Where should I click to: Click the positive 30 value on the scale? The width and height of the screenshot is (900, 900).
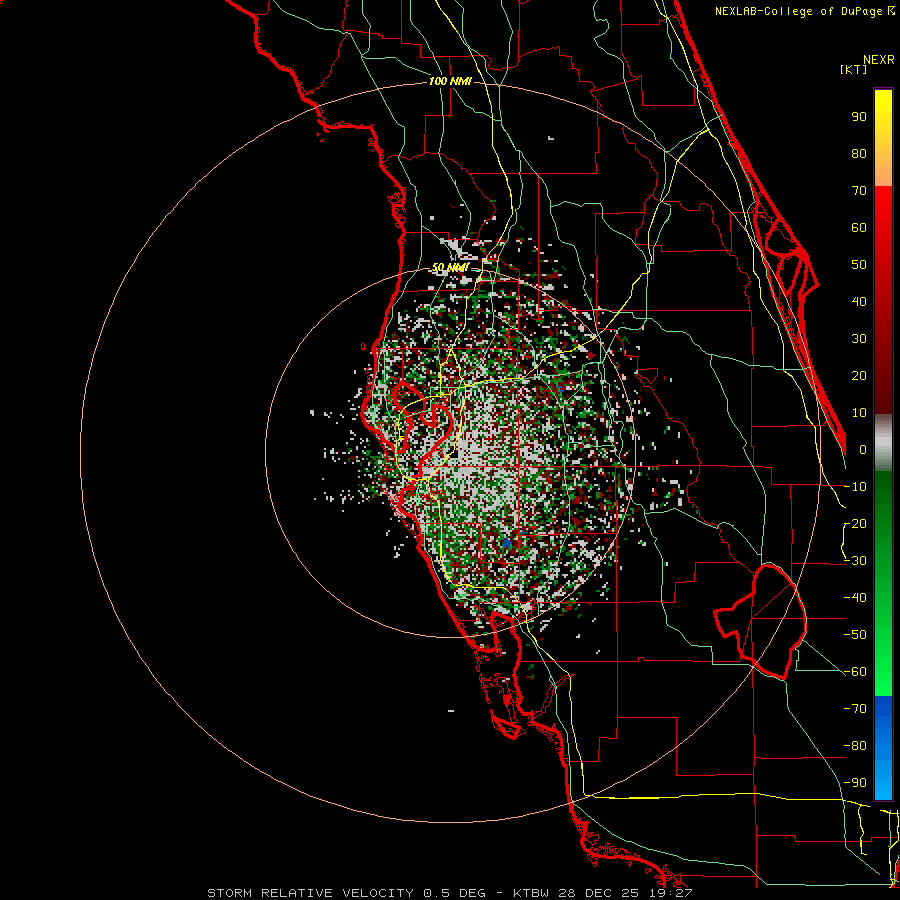pos(859,339)
